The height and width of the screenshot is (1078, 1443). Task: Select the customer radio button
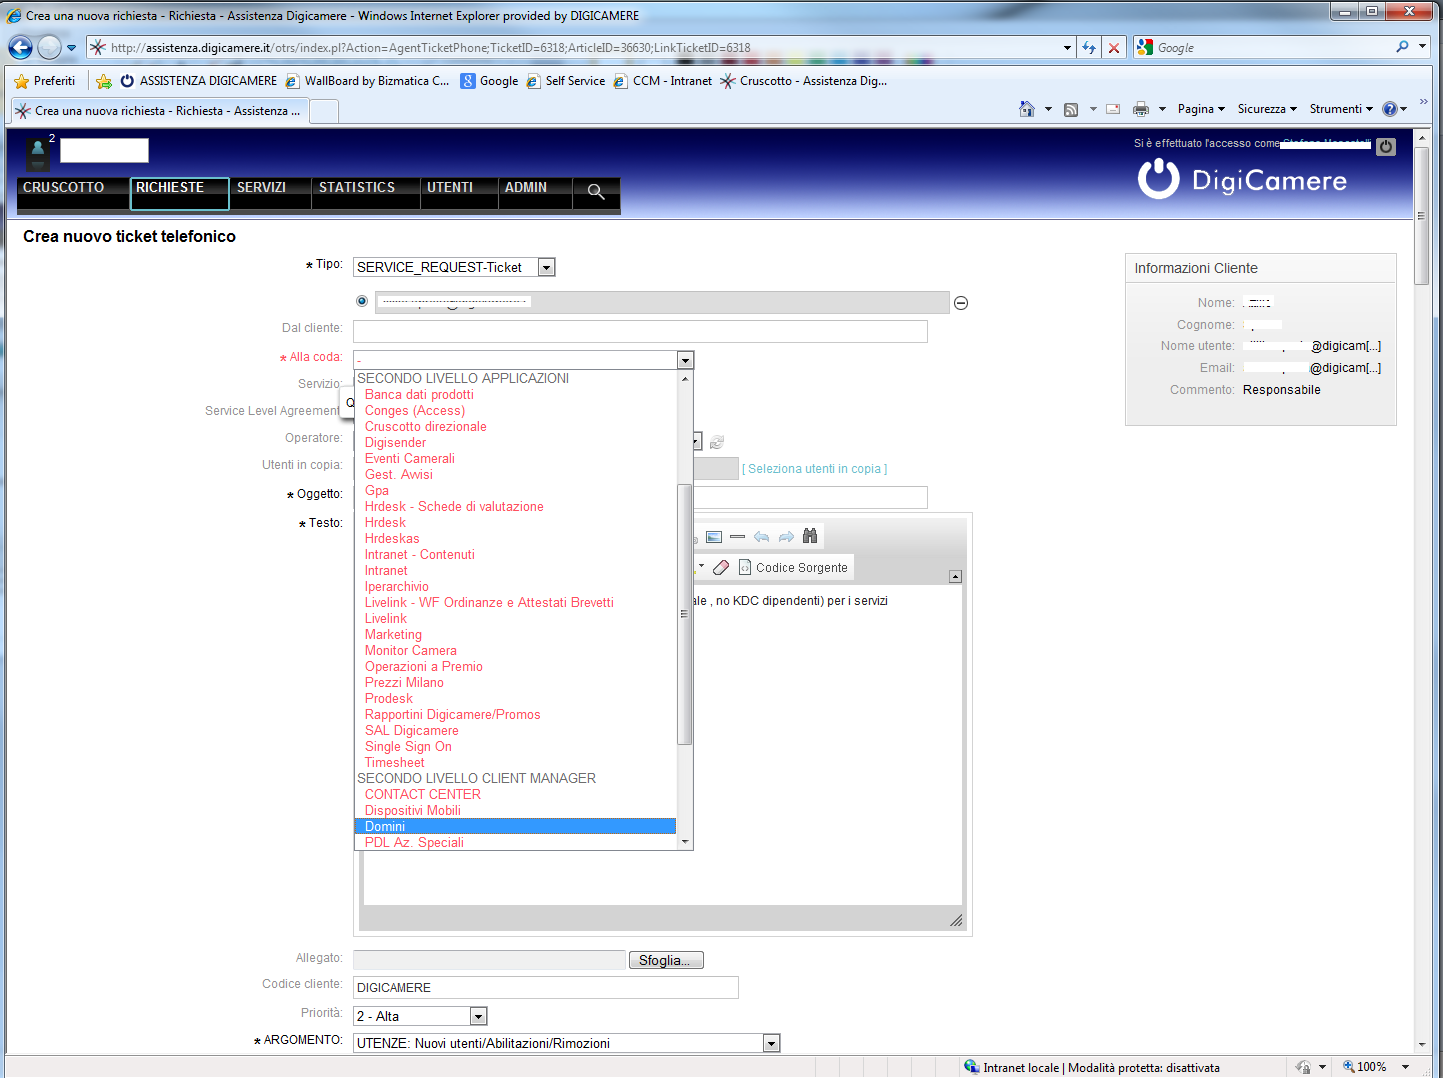(362, 301)
